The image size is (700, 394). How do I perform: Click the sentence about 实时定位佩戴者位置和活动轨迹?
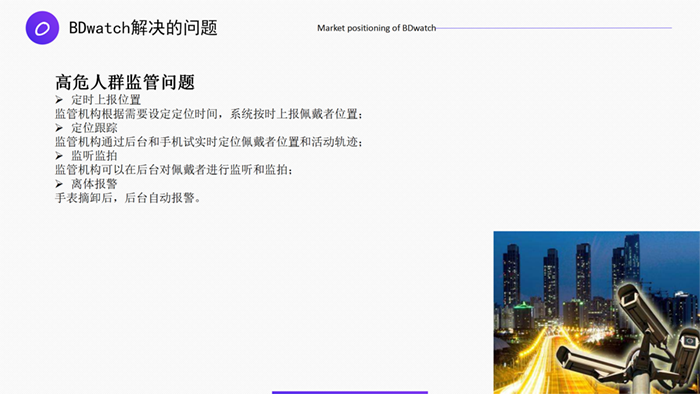pos(209,142)
